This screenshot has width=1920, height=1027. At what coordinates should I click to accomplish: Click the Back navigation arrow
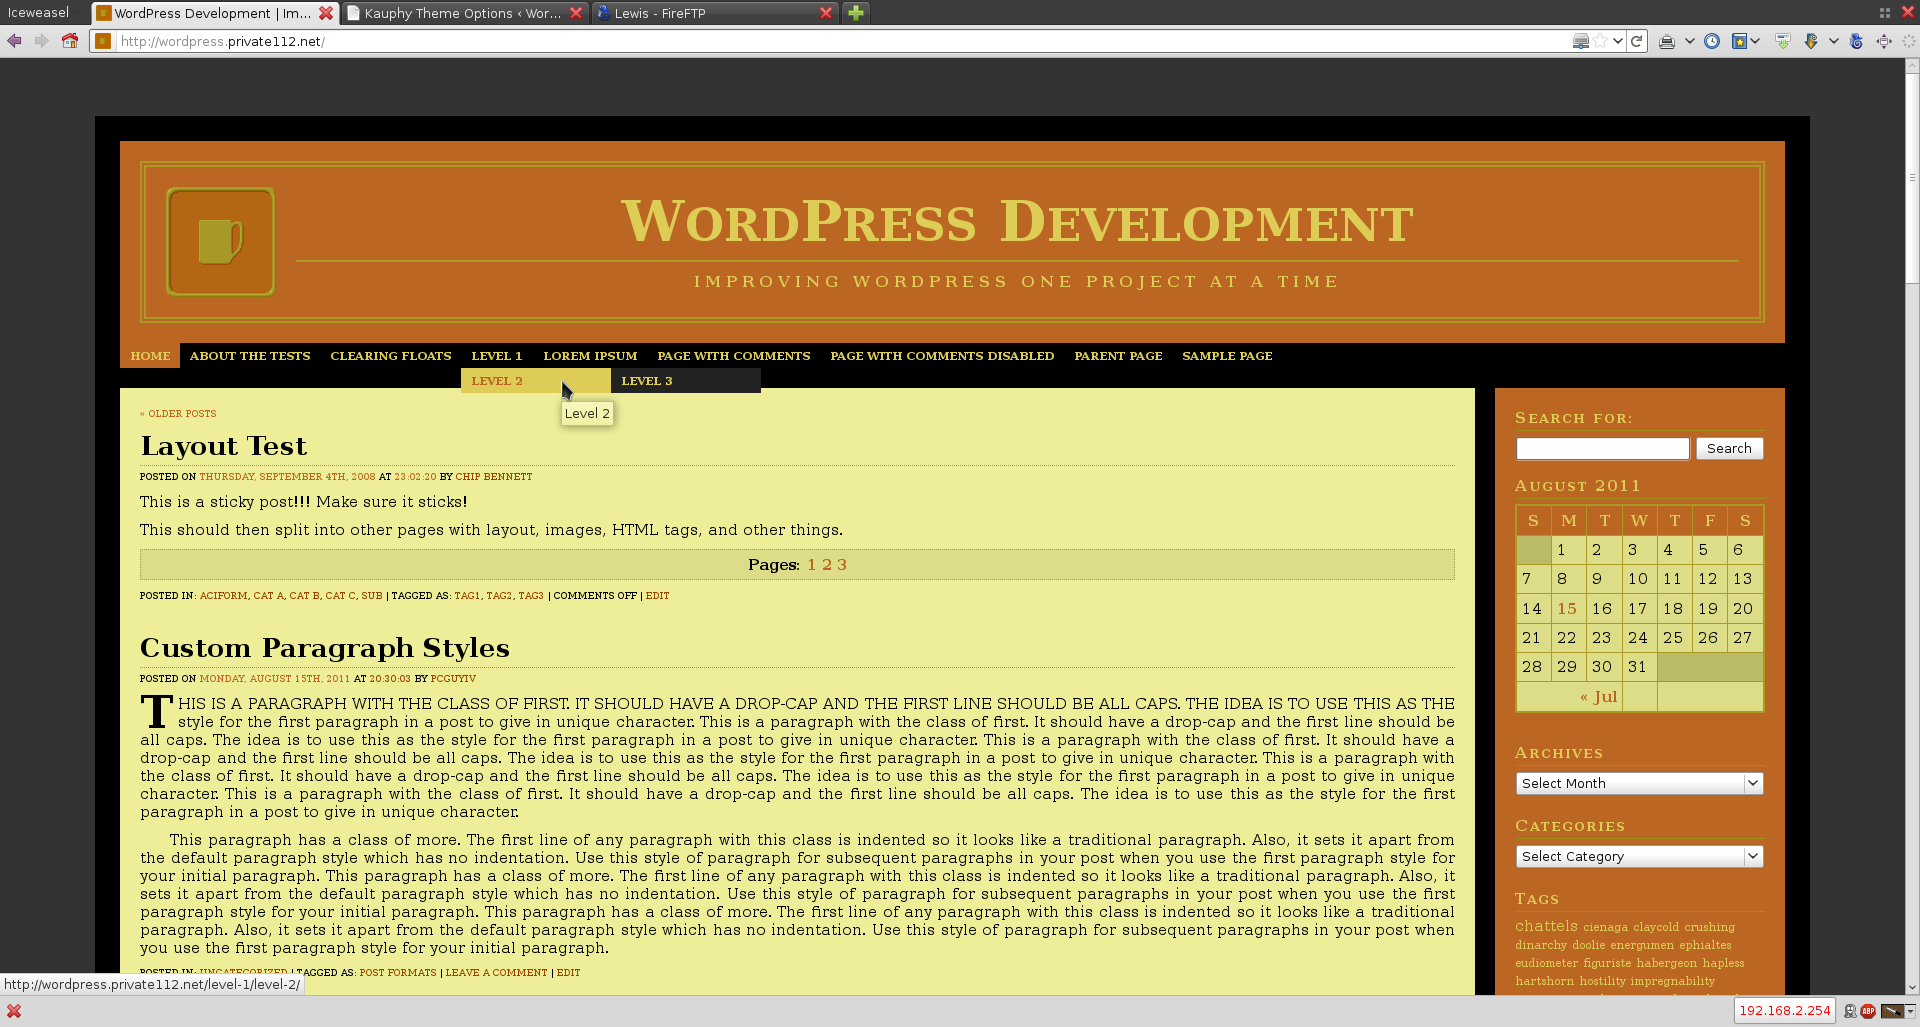click(13, 41)
